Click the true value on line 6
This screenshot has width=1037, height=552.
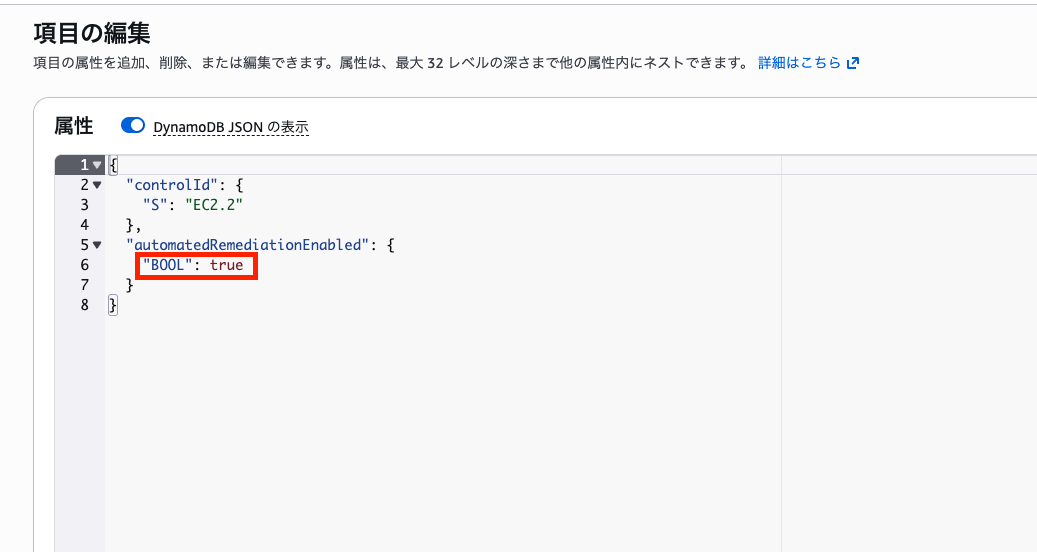click(x=226, y=265)
